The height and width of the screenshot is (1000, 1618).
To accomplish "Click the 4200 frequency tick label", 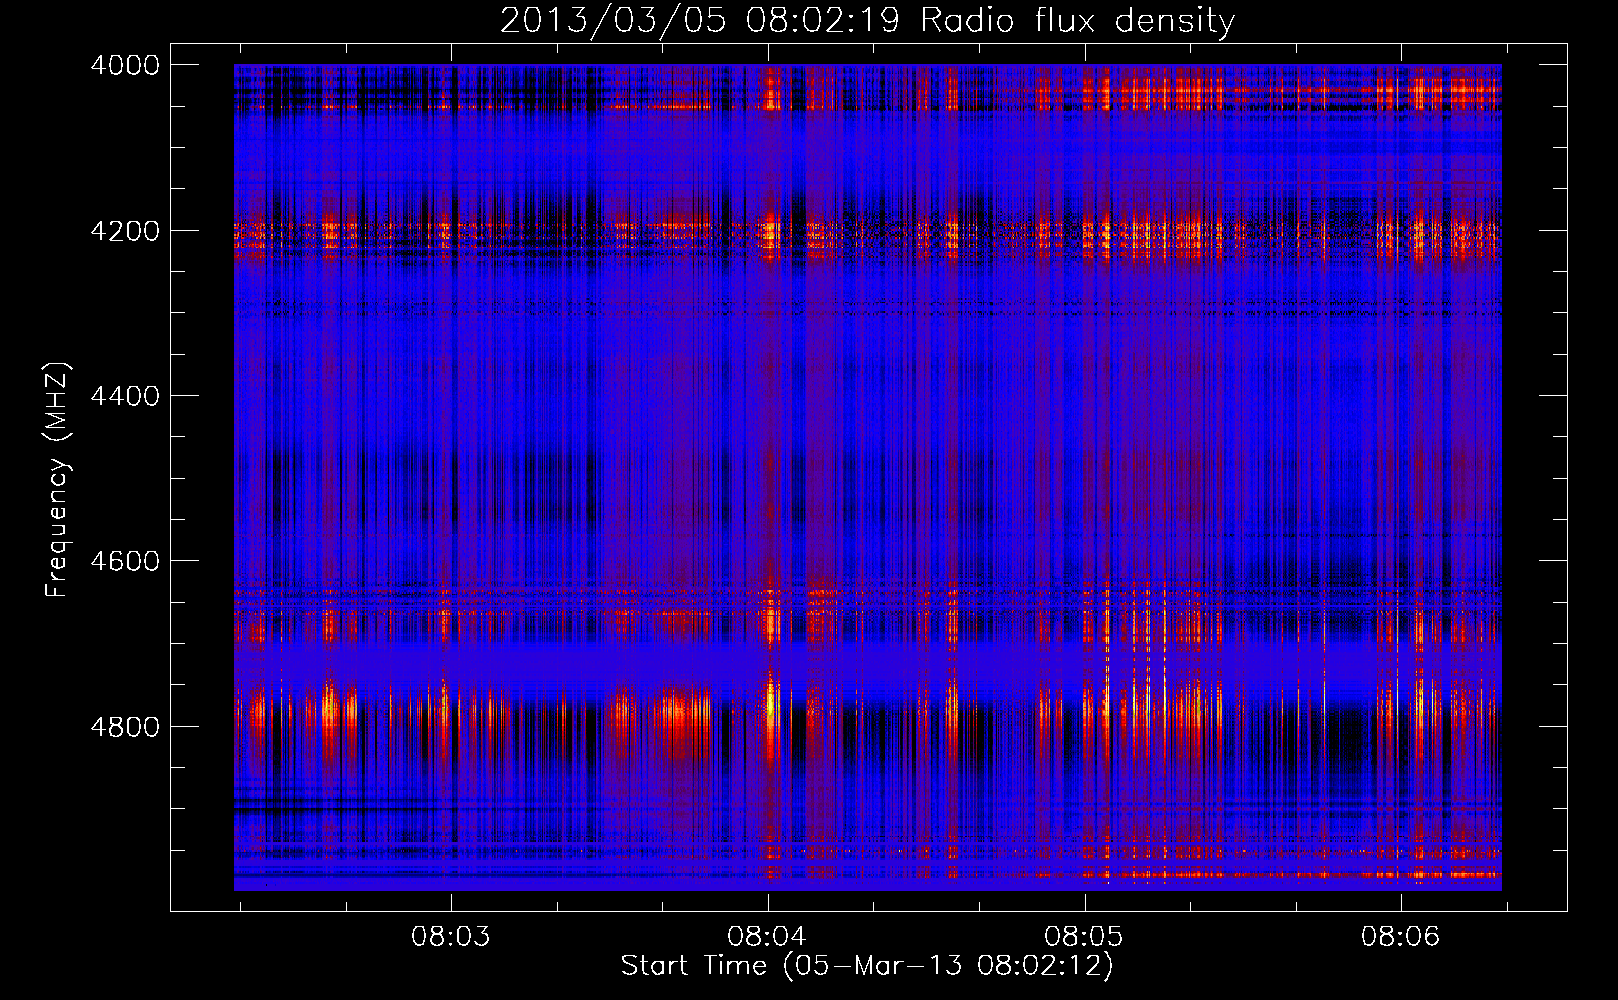I will tap(125, 230).
